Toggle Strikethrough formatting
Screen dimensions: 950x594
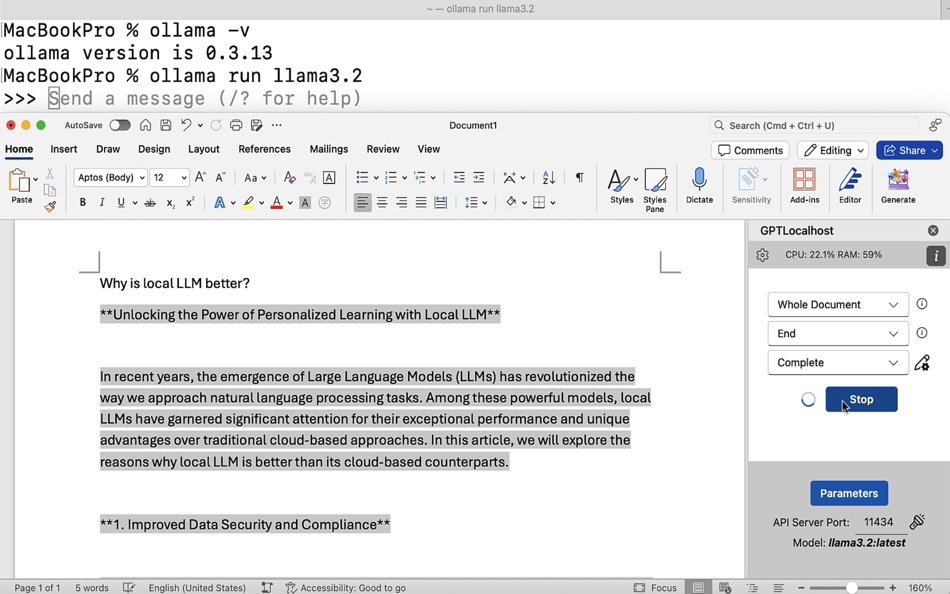[x=150, y=202]
